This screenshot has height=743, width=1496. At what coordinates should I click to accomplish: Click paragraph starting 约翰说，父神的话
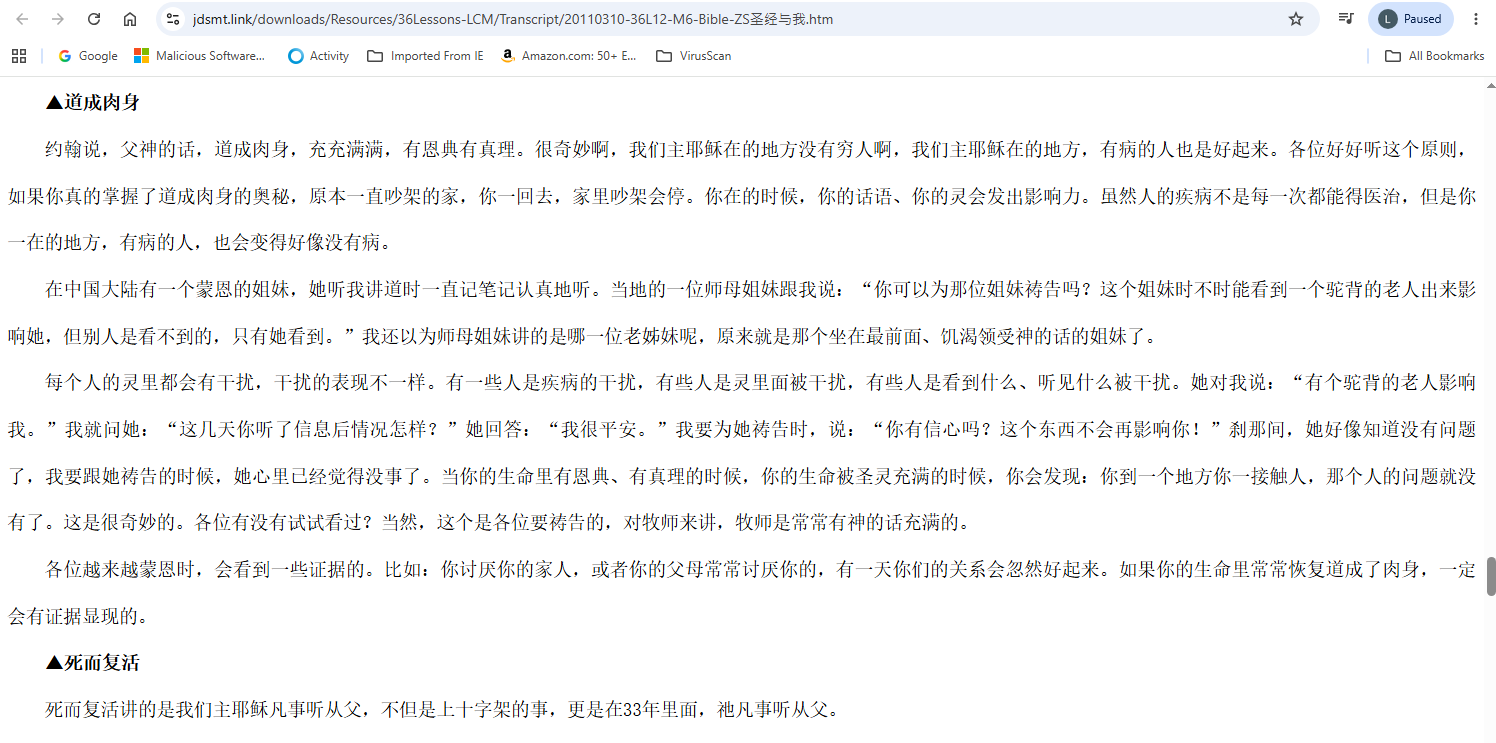[x=742, y=196]
